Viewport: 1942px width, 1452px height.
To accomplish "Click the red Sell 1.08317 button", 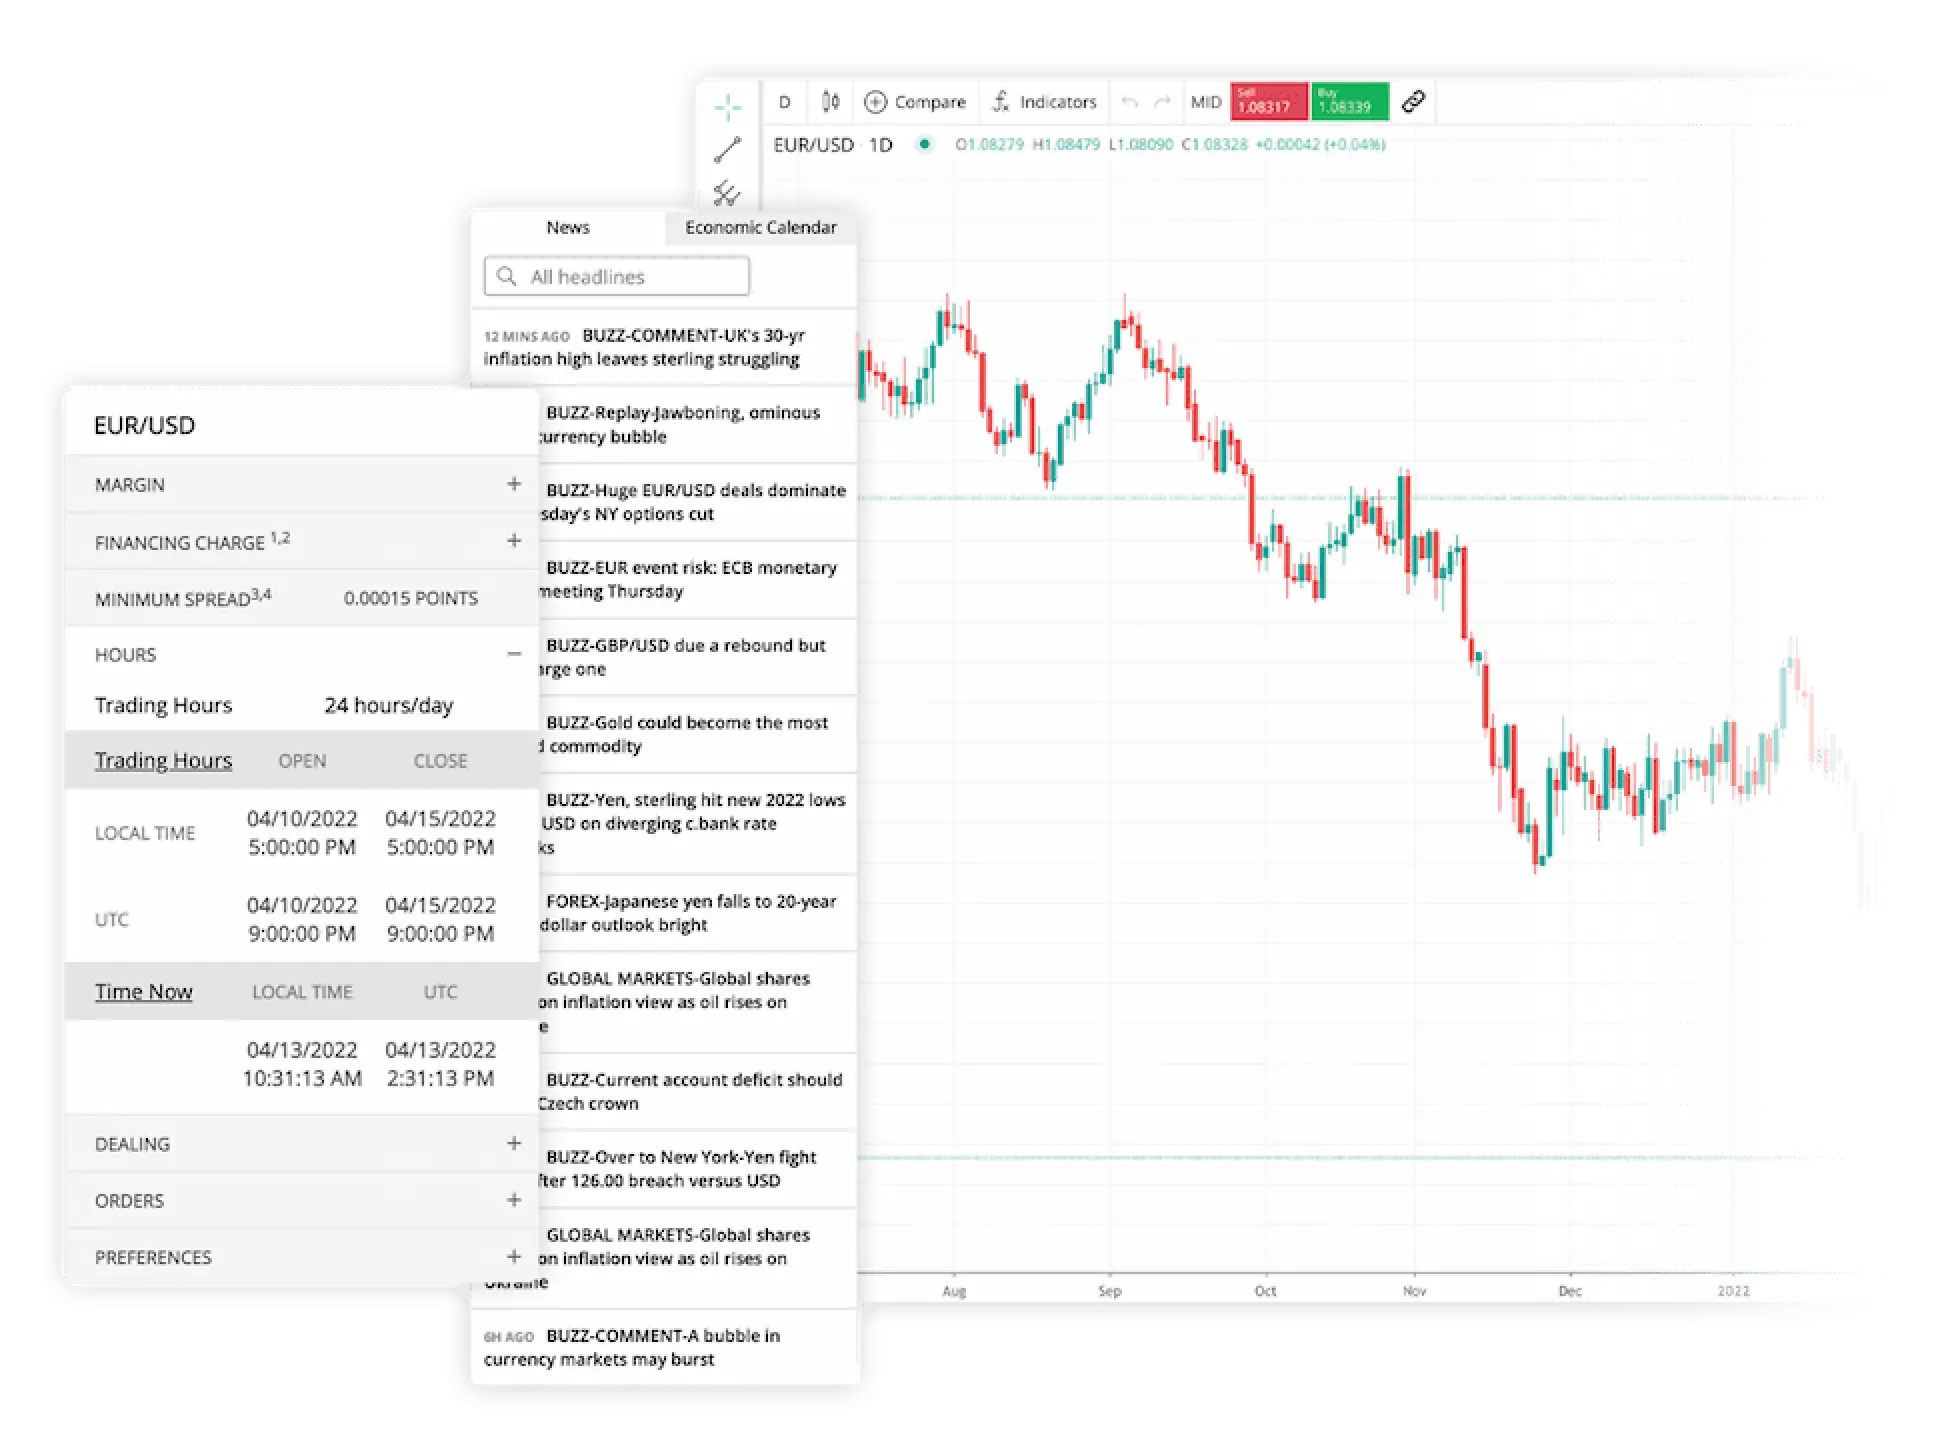I will tap(1268, 101).
